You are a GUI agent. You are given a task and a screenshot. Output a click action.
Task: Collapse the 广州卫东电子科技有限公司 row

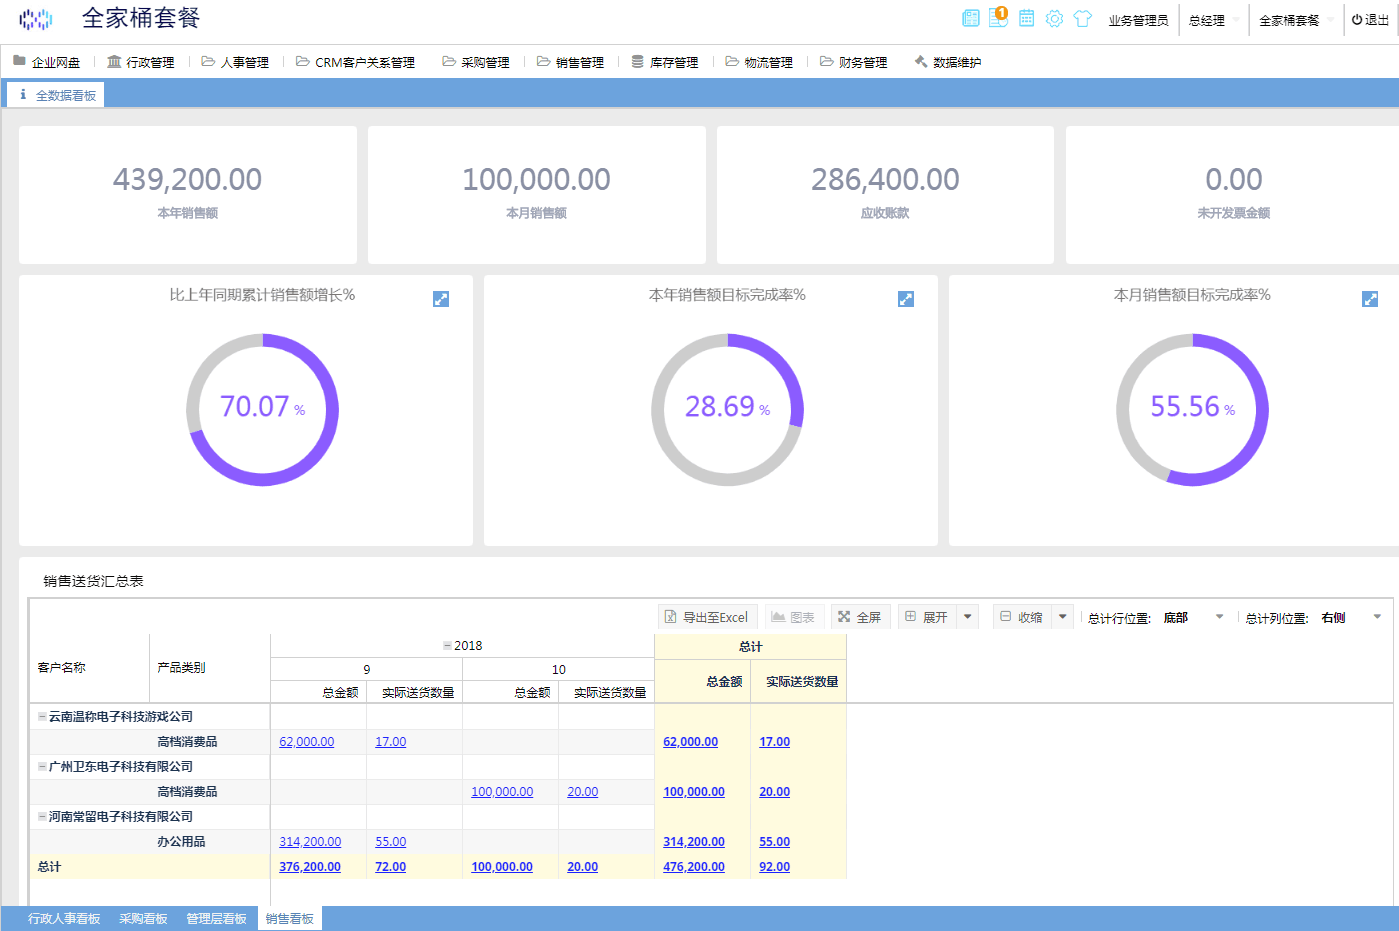coord(42,766)
